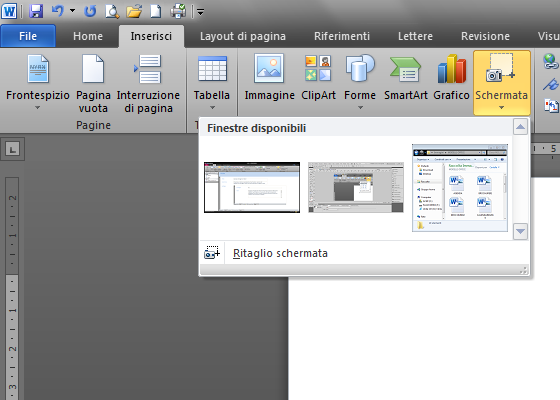Switch to the Home tab
Screen dimensions: 560x400
pos(88,36)
